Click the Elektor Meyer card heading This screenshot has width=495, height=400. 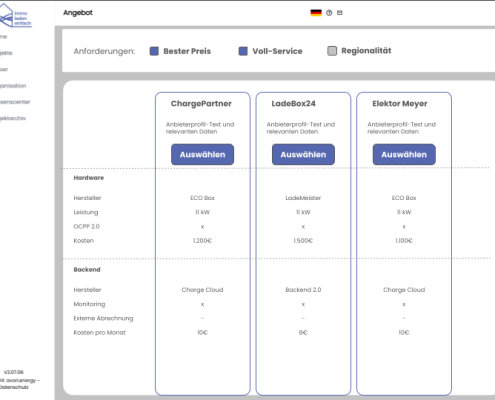click(400, 104)
